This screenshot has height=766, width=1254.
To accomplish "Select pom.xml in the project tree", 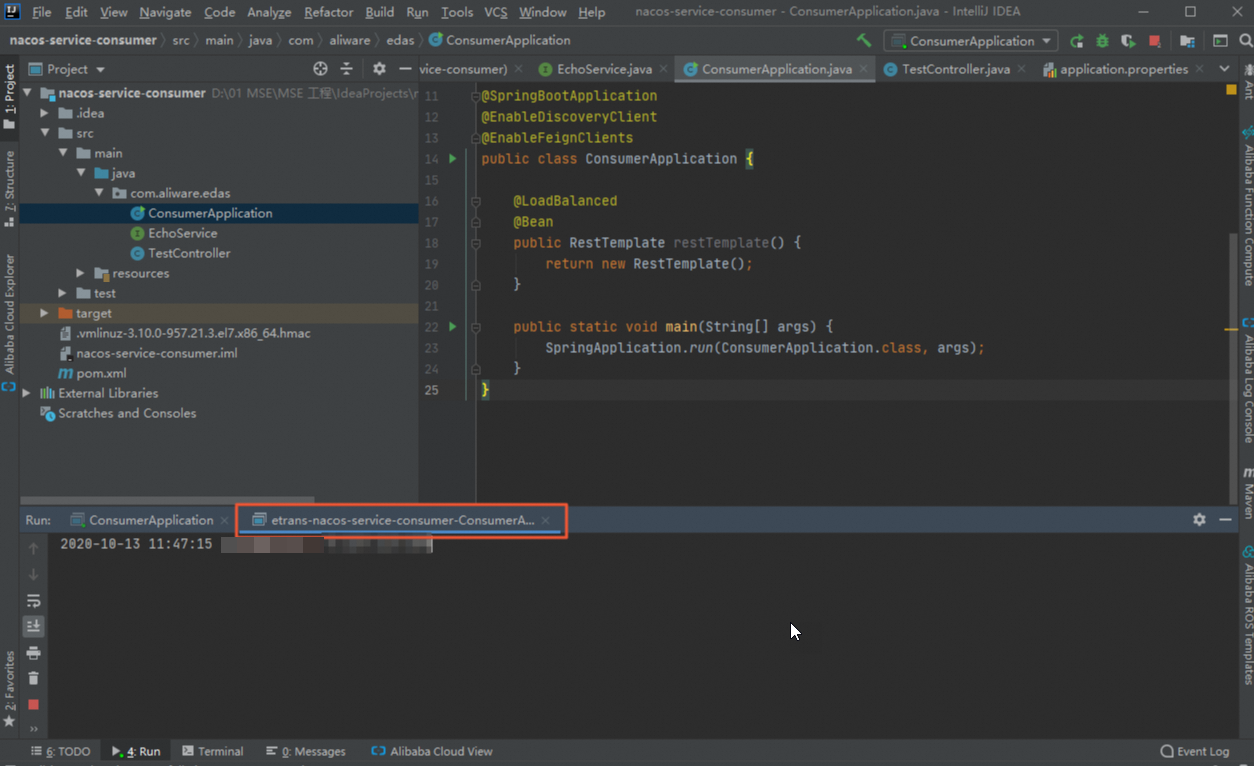I will [100, 373].
